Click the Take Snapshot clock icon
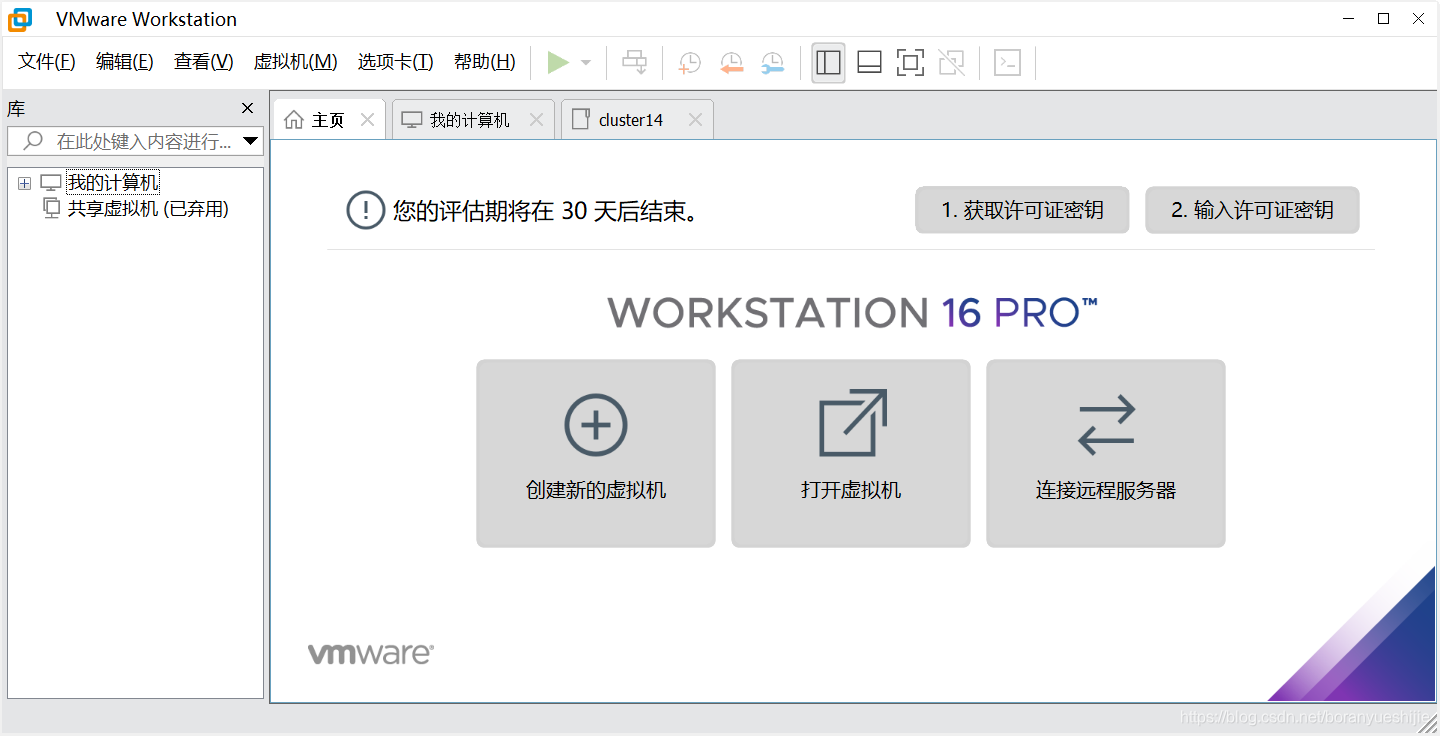1440x736 pixels. (x=690, y=63)
